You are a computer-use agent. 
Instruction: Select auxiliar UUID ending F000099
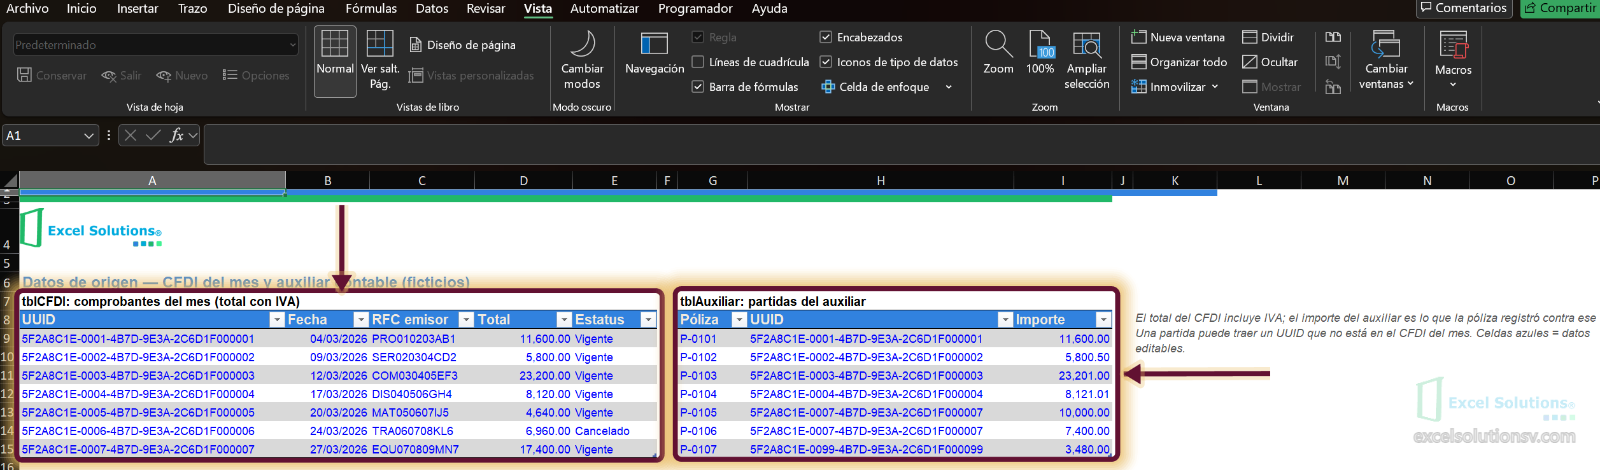pyautogui.click(x=881, y=450)
